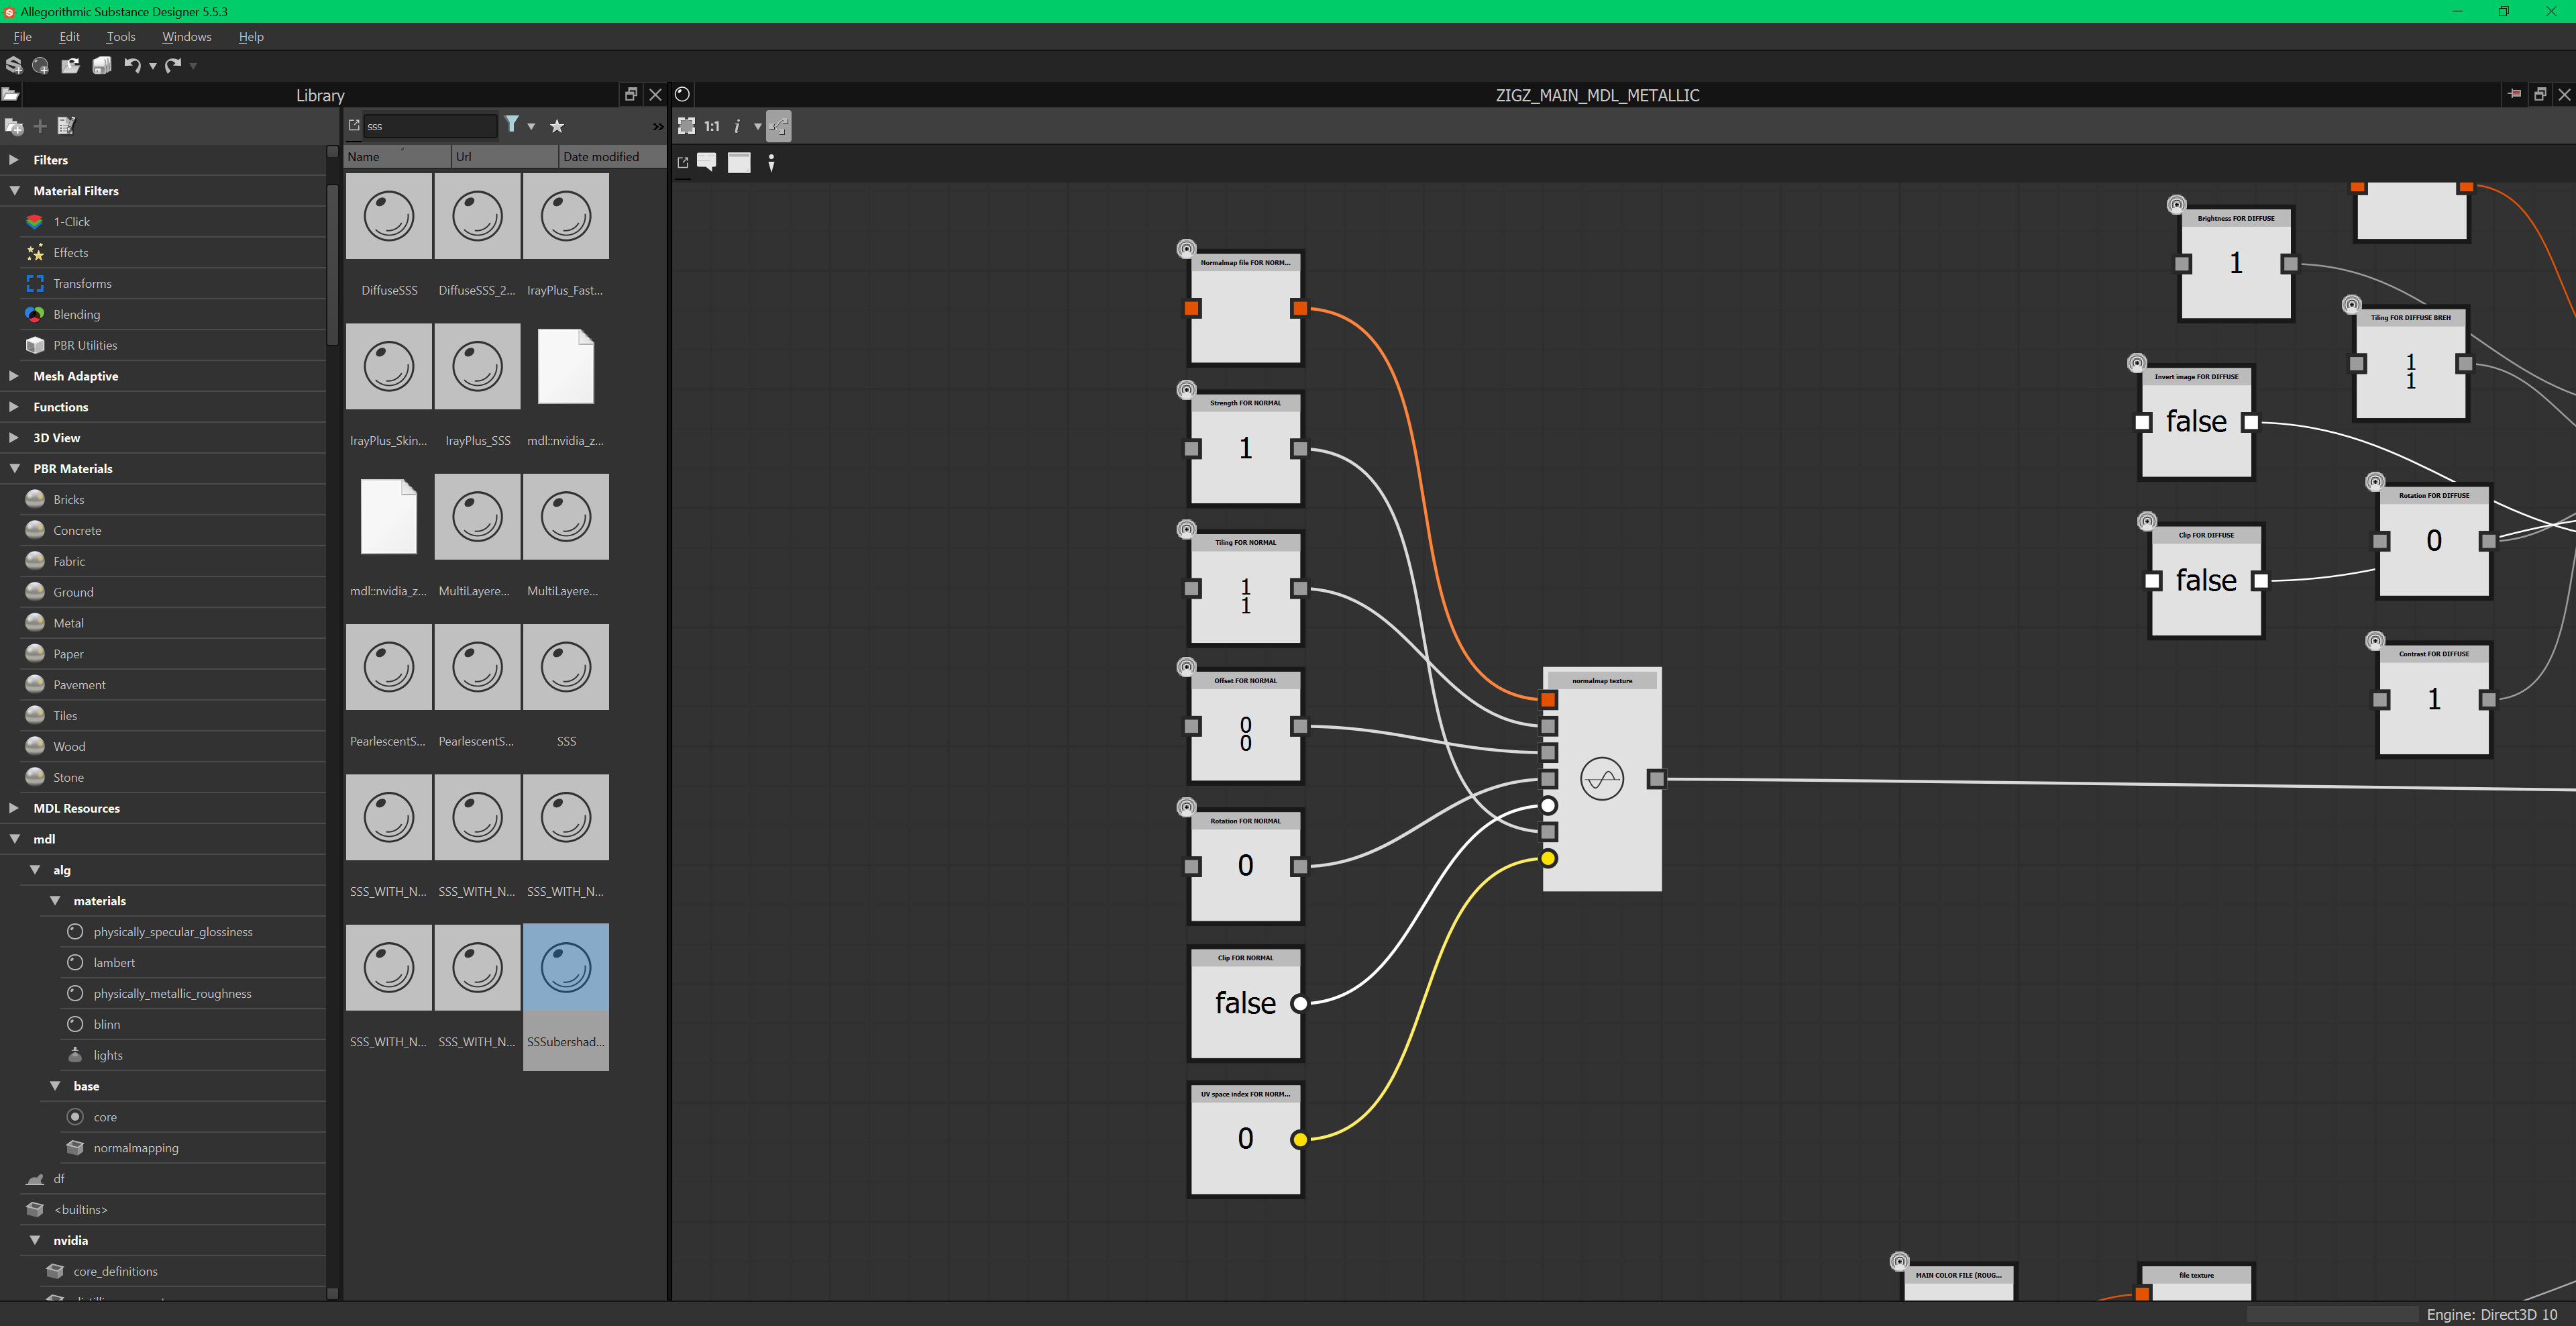Open the filter options dropdown arrow
The height and width of the screenshot is (1326, 2576).
point(531,127)
